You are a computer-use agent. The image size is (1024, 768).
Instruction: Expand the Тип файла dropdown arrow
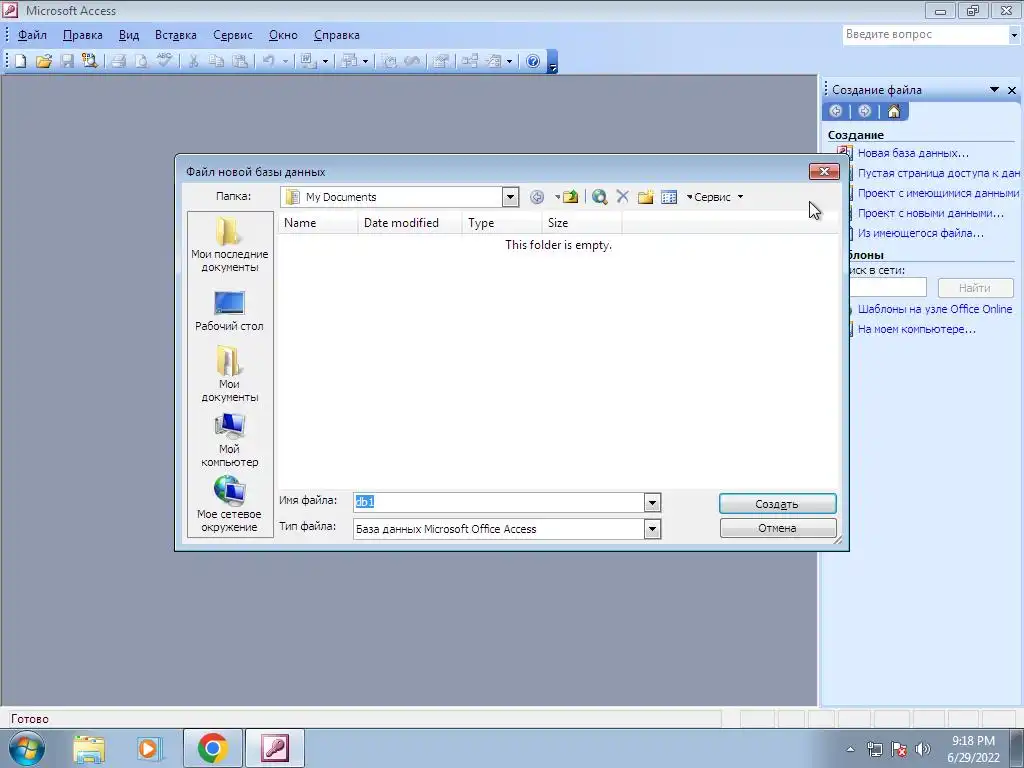point(652,529)
